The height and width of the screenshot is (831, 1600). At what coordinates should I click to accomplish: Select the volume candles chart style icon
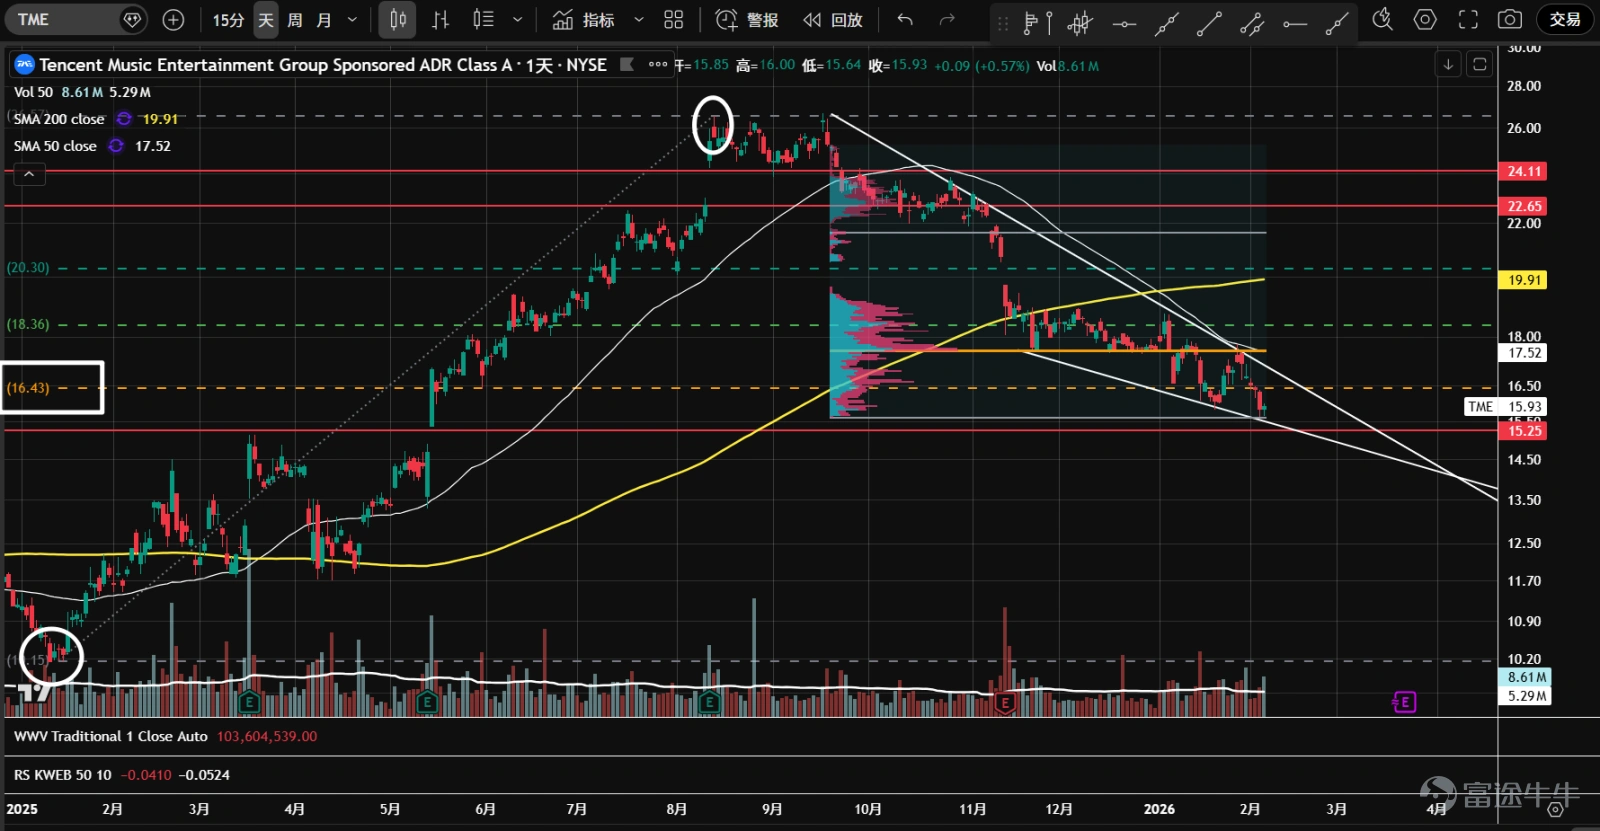click(x=483, y=19)
